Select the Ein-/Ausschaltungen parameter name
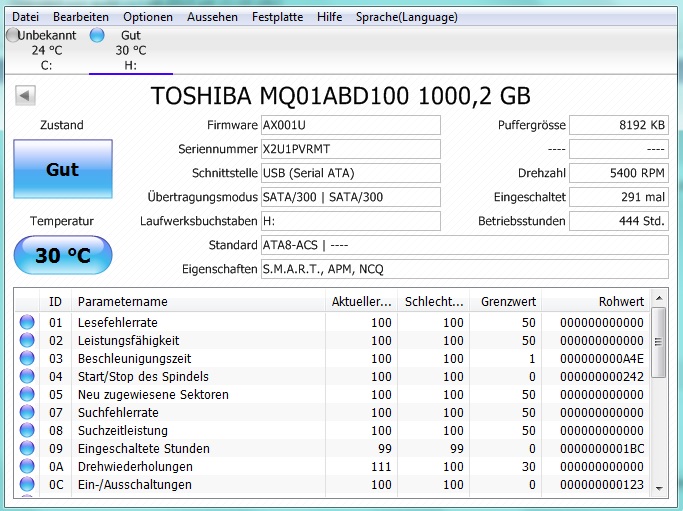Image resolution: width=683 pixels, height=511 pixels. [x=135, y=484]
